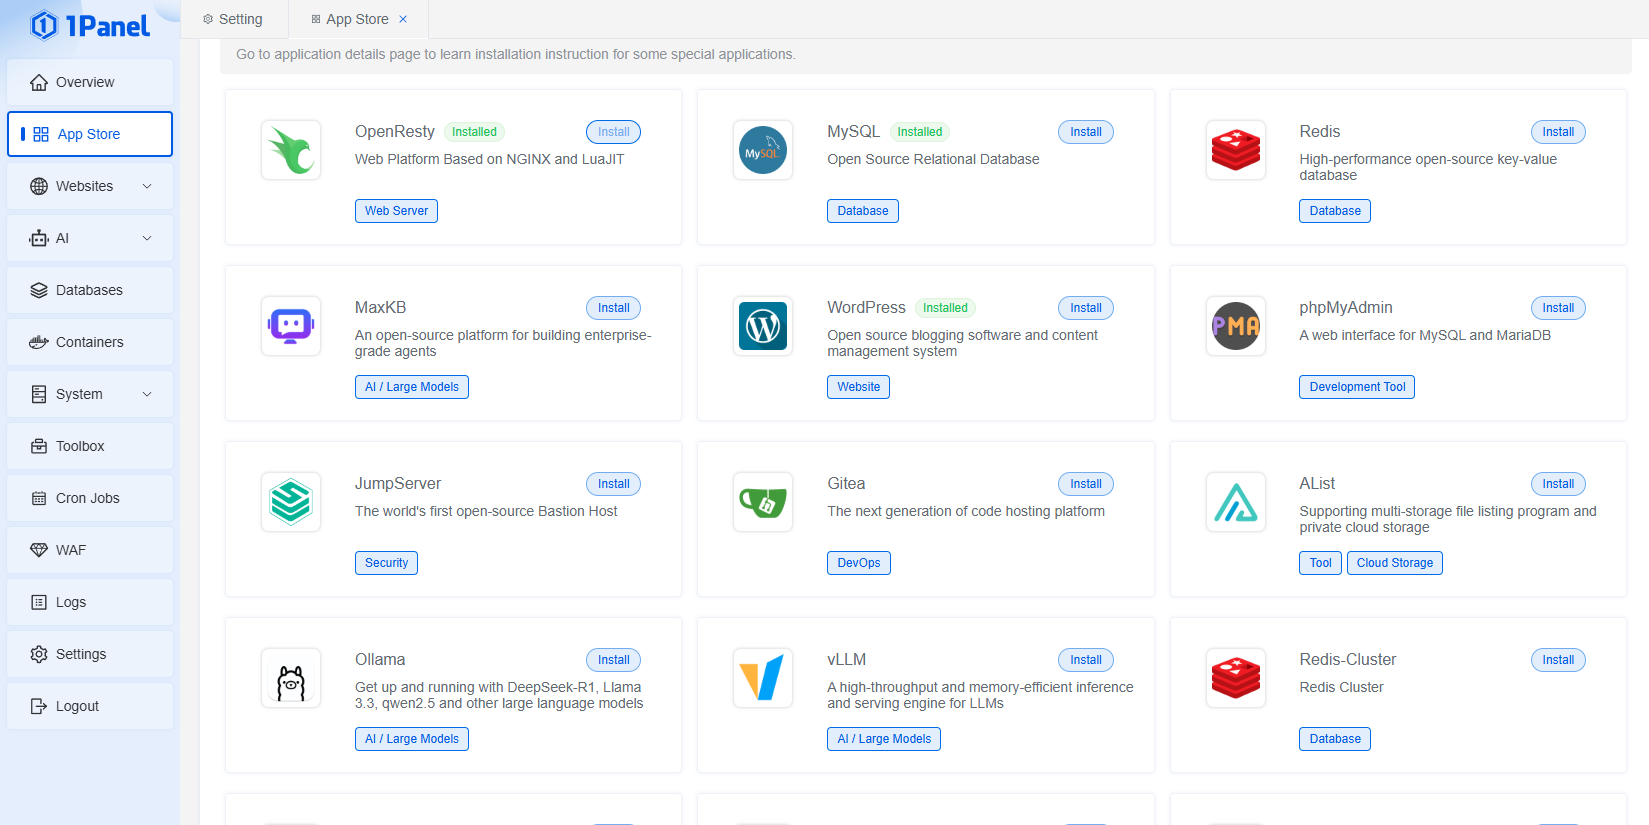Open the Gitea app icon

coord(763,502)
